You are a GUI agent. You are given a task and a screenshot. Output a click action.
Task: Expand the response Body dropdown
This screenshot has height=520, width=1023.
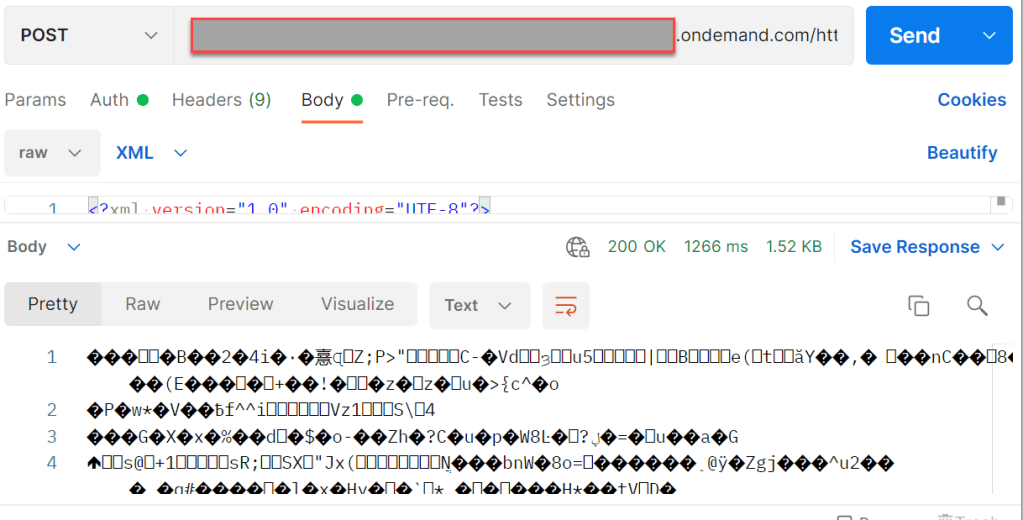coord(44,247)
